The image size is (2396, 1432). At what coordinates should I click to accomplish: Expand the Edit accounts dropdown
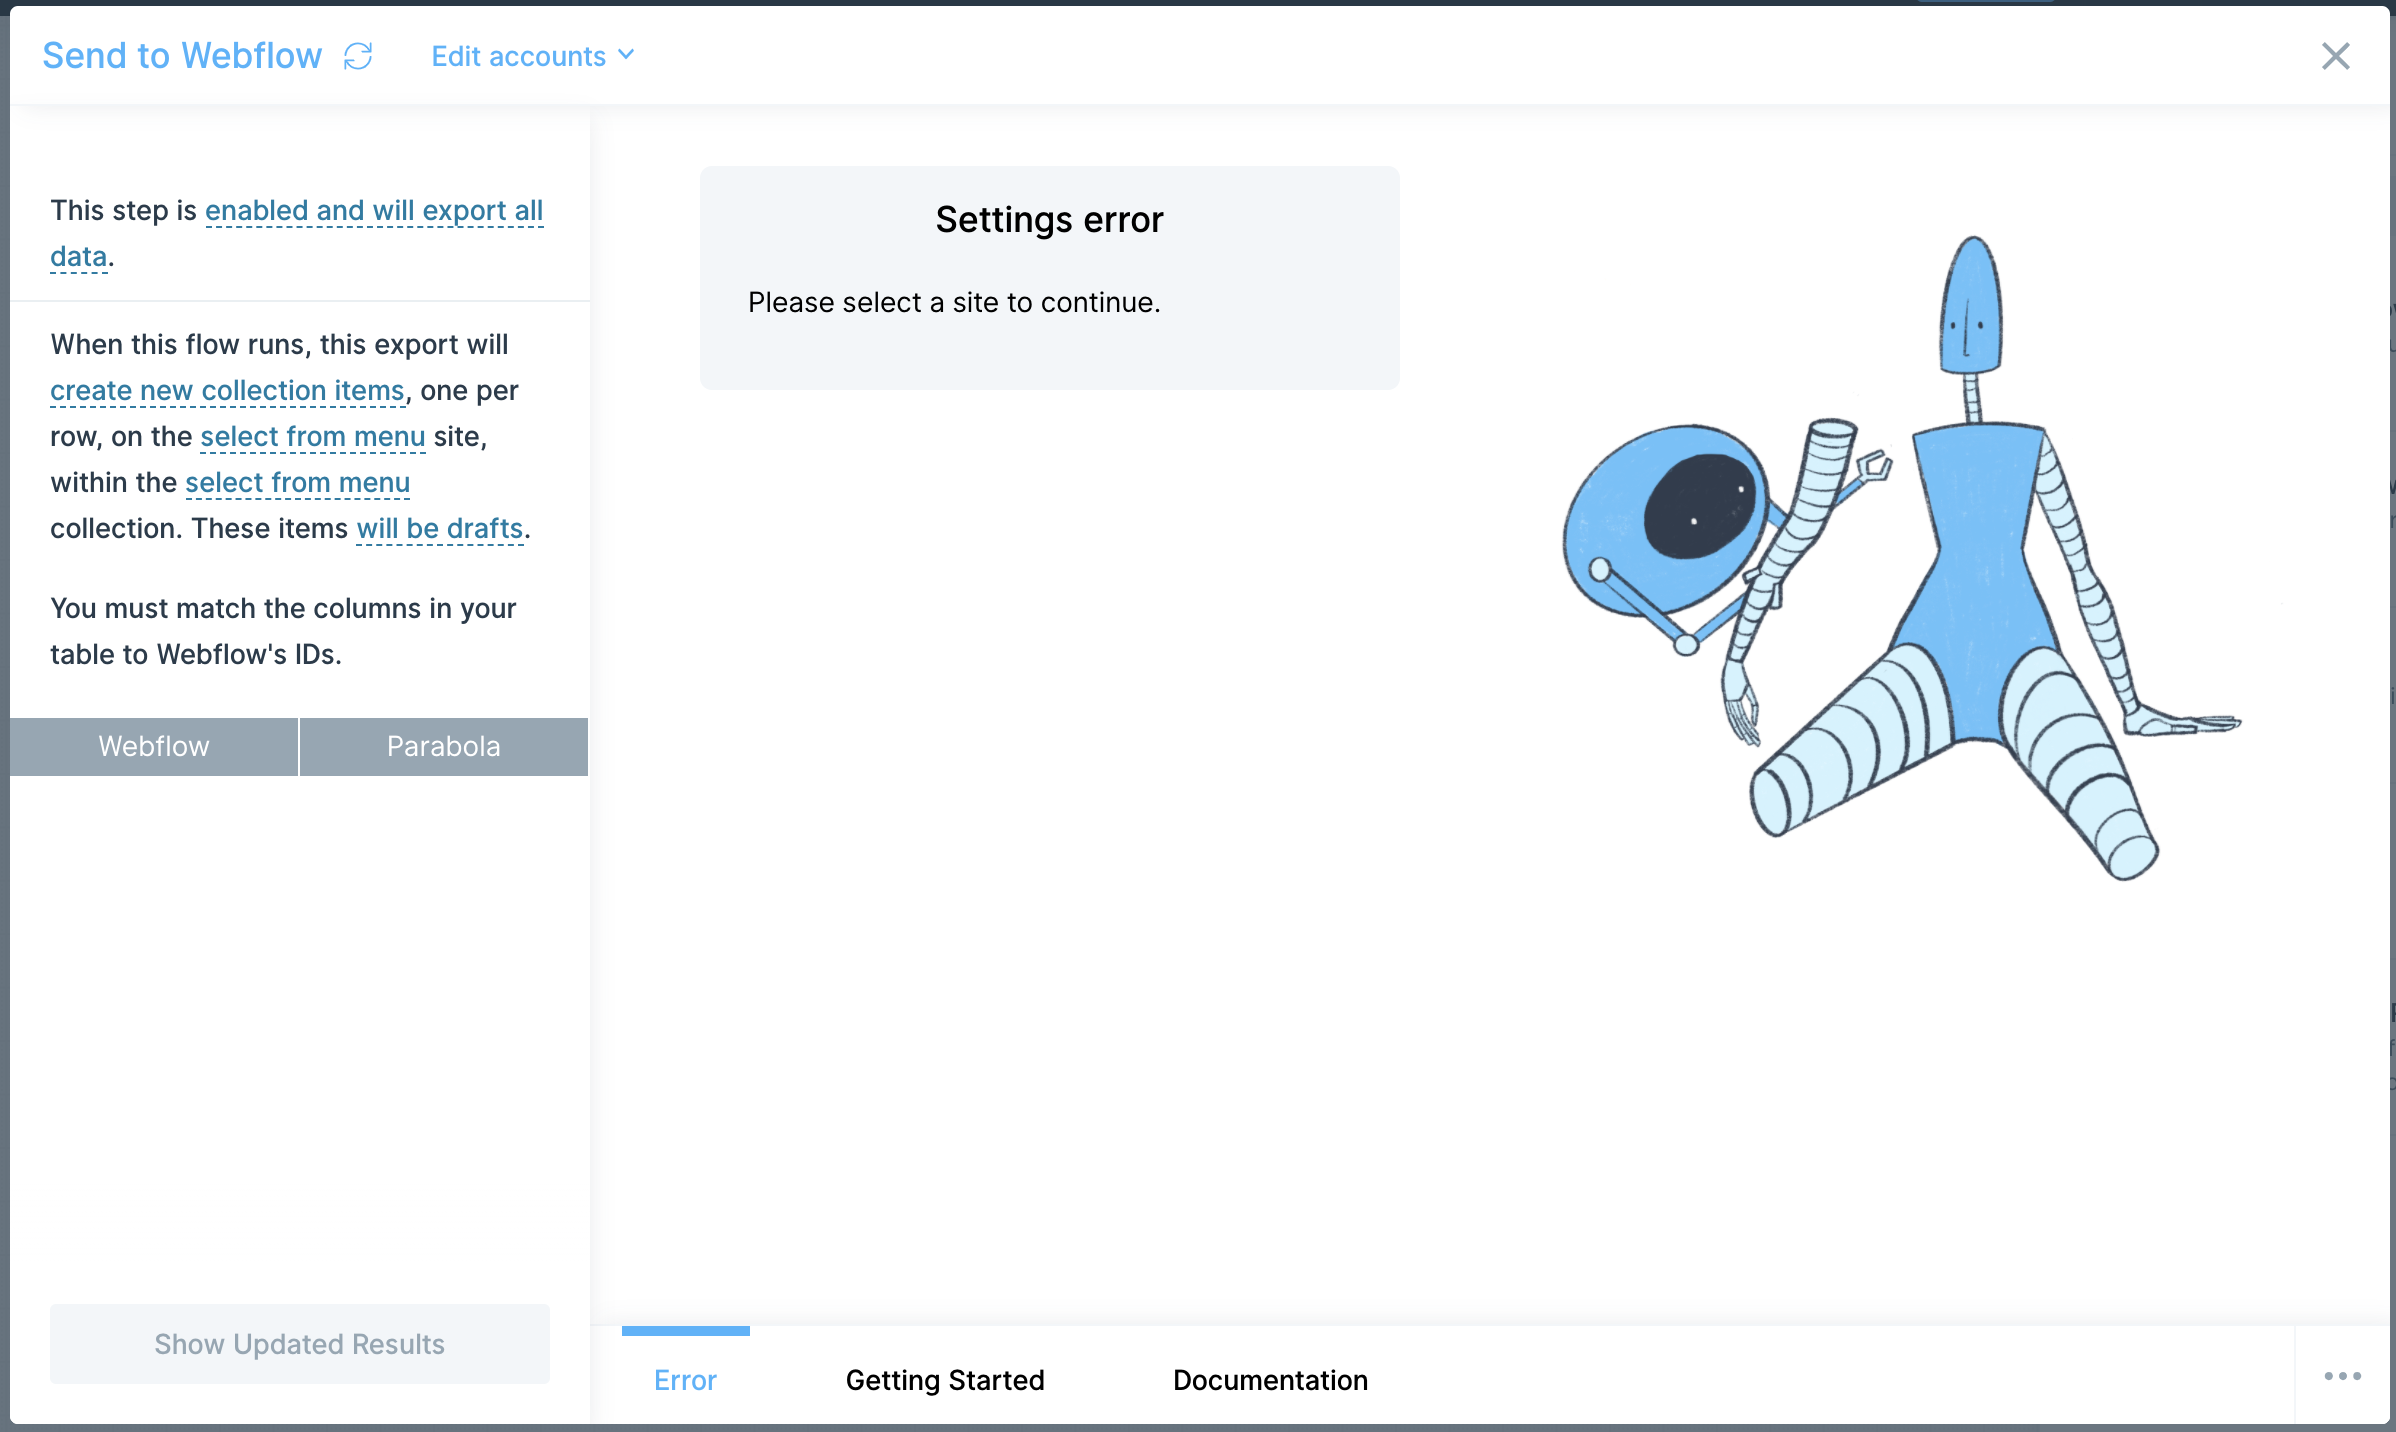click(533, 56)
